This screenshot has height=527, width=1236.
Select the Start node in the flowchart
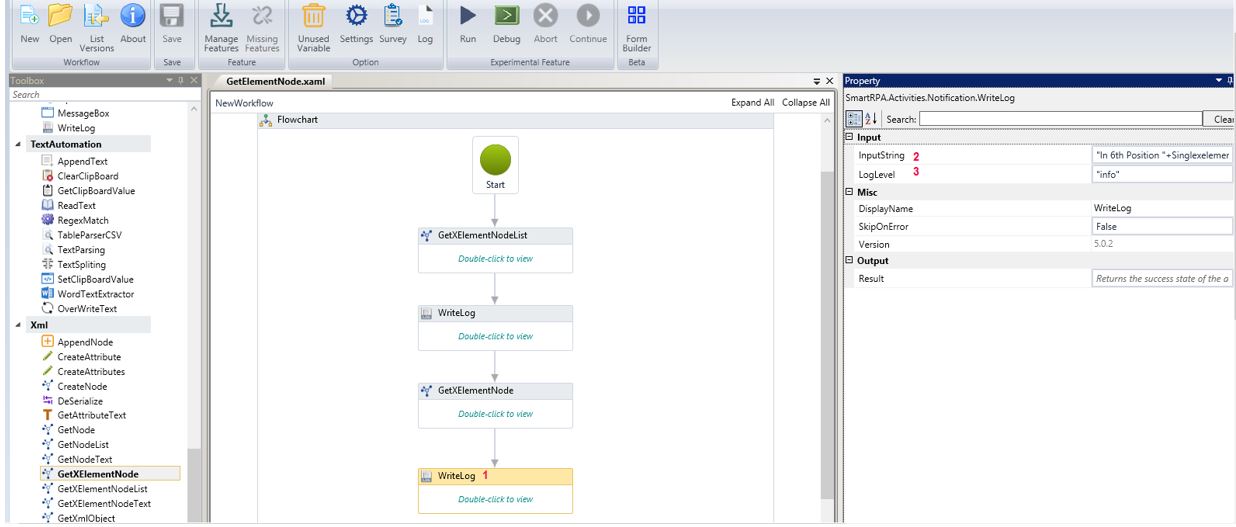[x=495, y=166]
